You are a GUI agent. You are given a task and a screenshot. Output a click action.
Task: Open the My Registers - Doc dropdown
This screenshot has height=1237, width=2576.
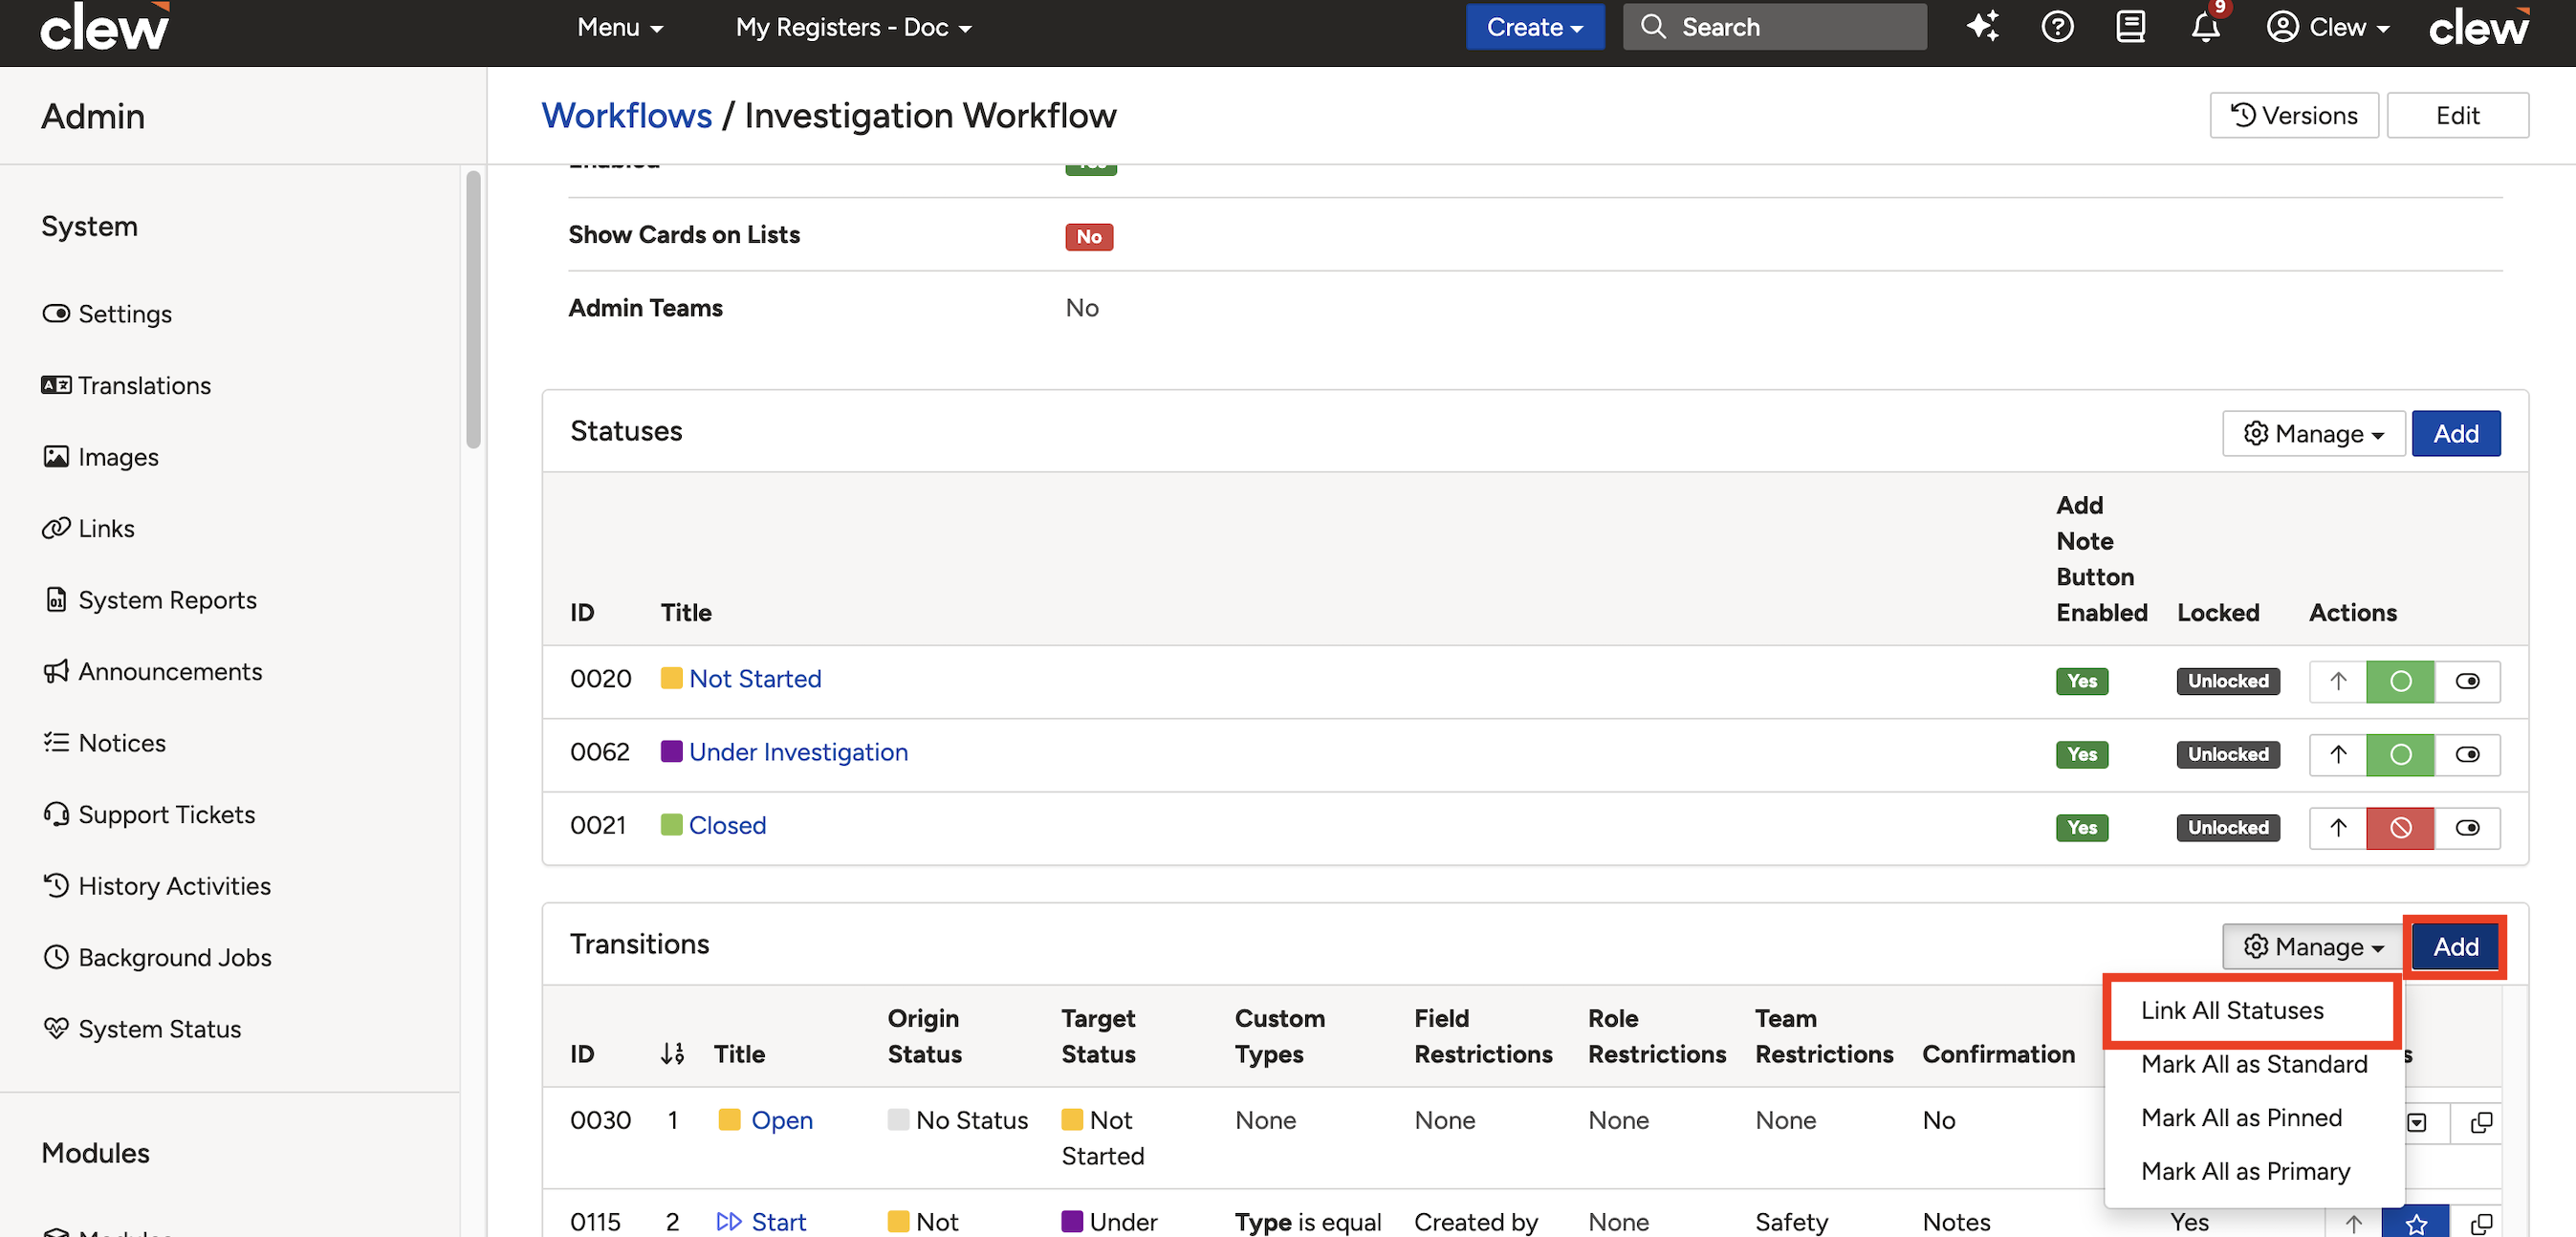click(853, 28)
